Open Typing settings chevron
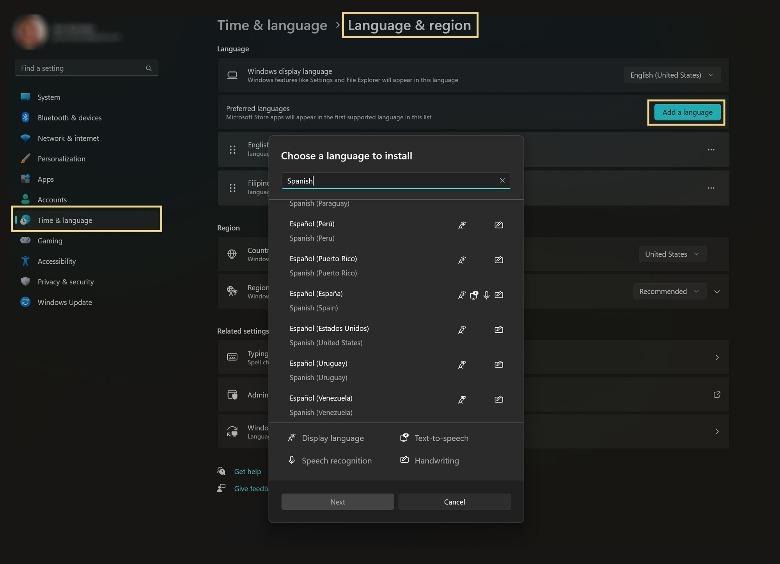Image resolution: width=780 pixels, height=564 pixels. pyautogui.click(x=717, y=358)
